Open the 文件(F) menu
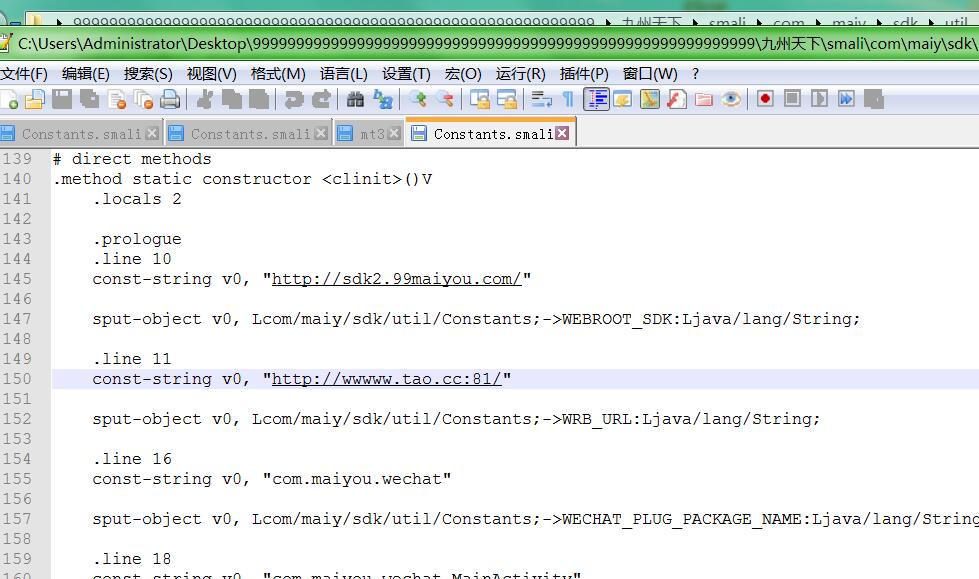 (24, 73)
